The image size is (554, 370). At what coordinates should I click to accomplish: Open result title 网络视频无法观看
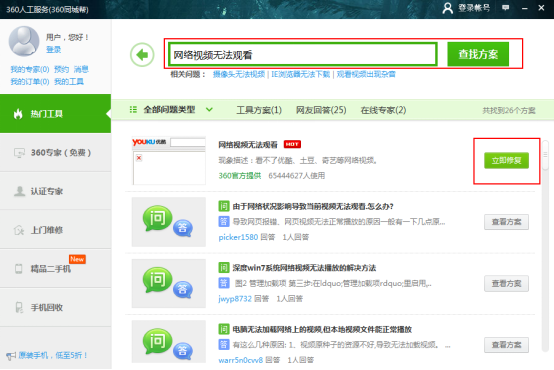248,145
